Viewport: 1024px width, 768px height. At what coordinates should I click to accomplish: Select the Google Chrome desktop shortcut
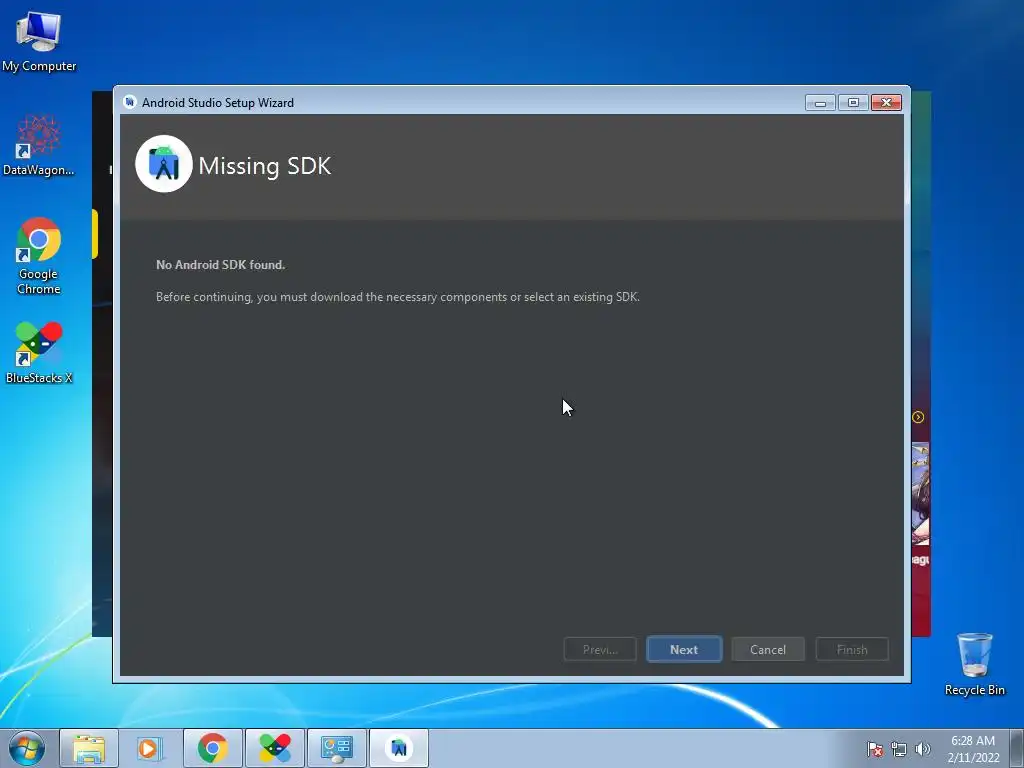pyautogui.click(x=39, y=256)
